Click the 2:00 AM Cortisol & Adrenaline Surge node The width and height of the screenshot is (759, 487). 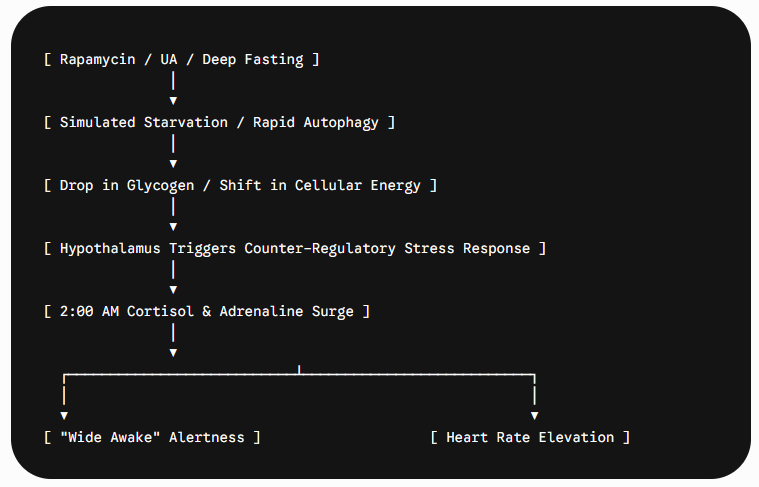[207, 311]
